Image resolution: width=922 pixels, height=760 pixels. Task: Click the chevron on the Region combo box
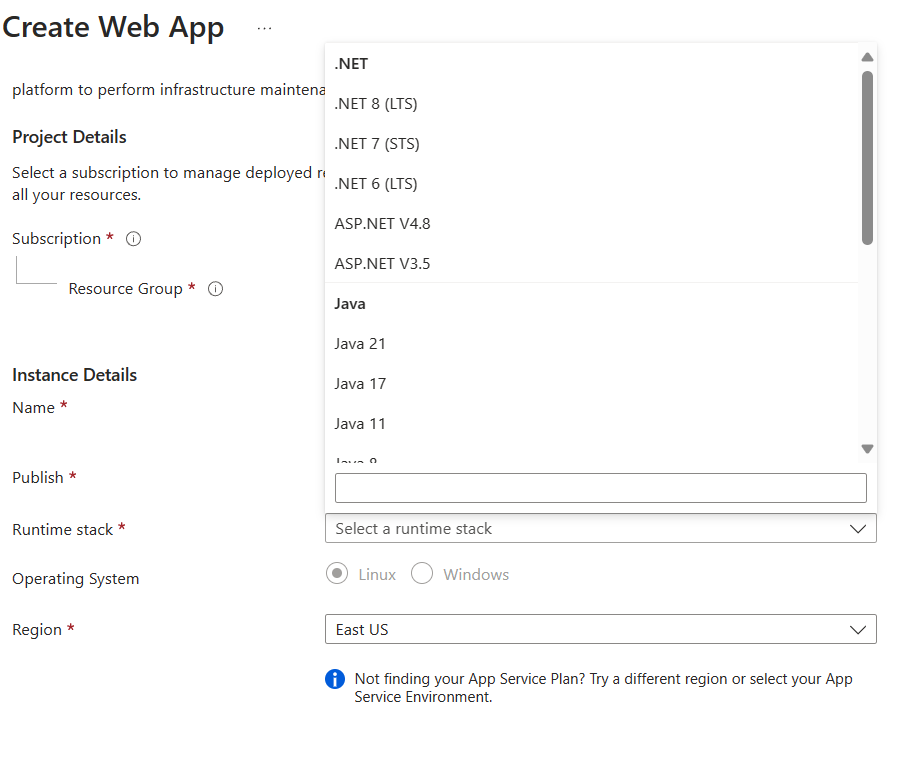[857, 630]
